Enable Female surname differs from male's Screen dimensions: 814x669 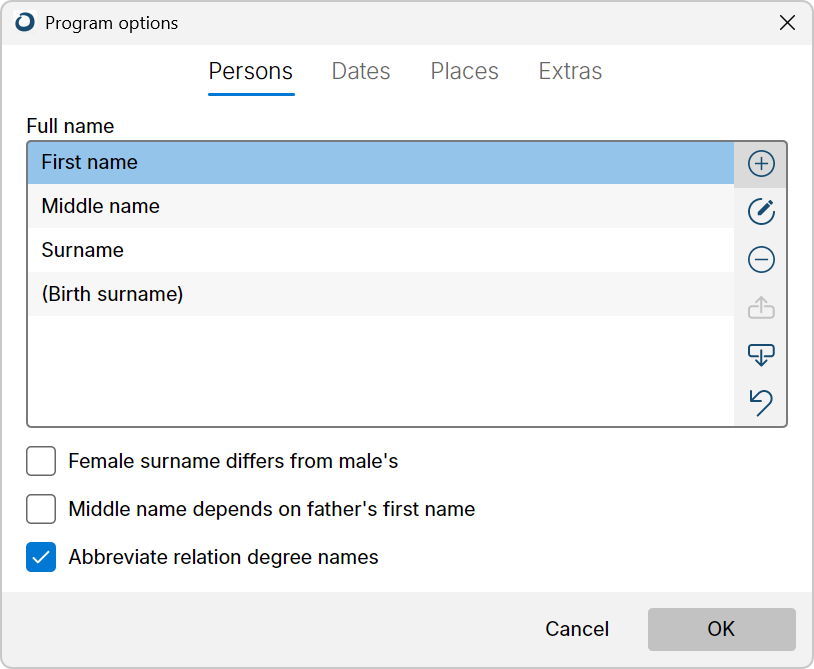coord(41,461)
